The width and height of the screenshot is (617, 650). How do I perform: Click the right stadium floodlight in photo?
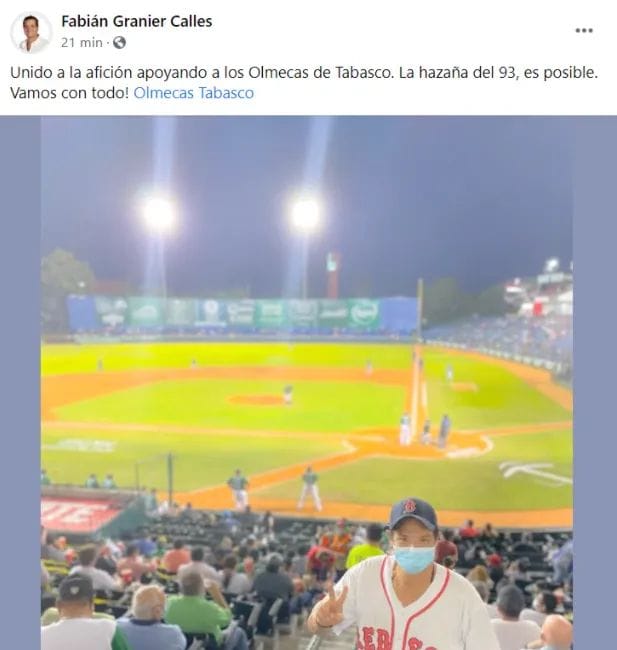(305, 214)
